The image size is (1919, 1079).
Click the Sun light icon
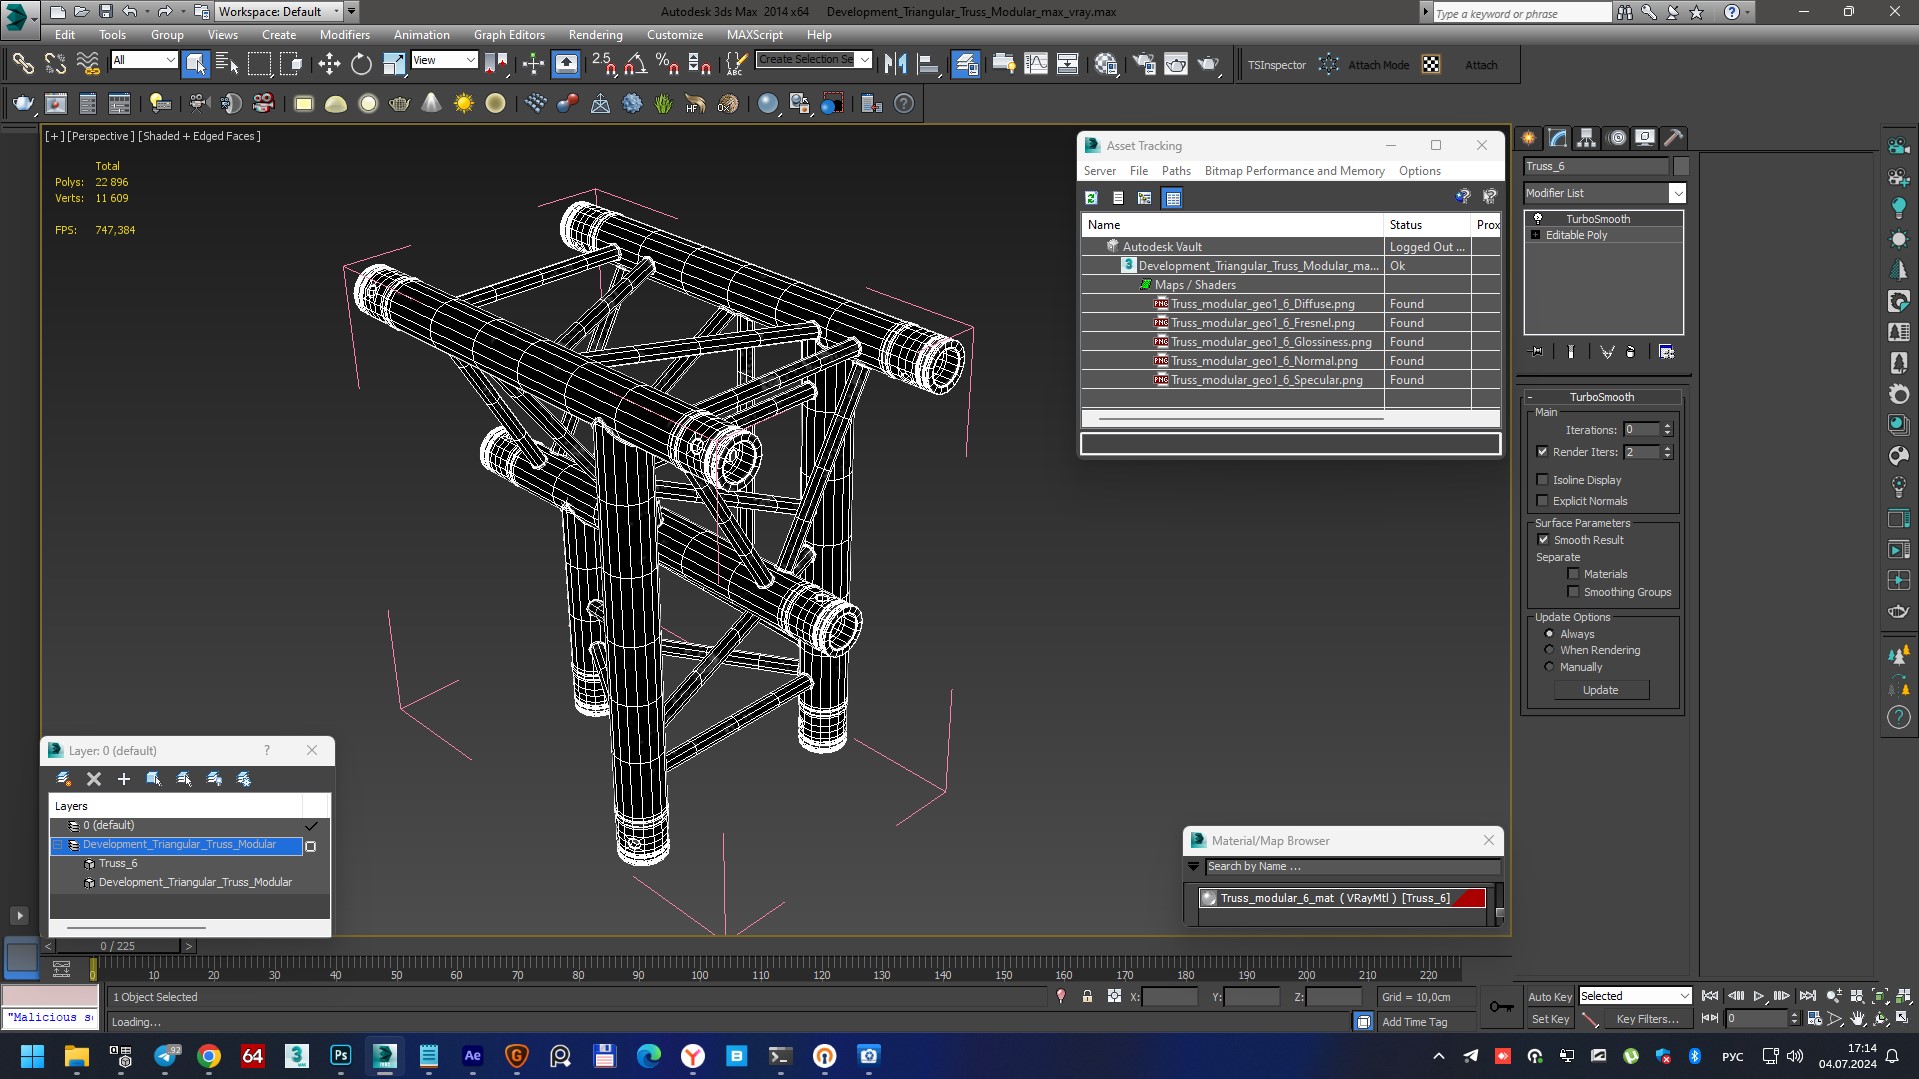coord(463,104)
